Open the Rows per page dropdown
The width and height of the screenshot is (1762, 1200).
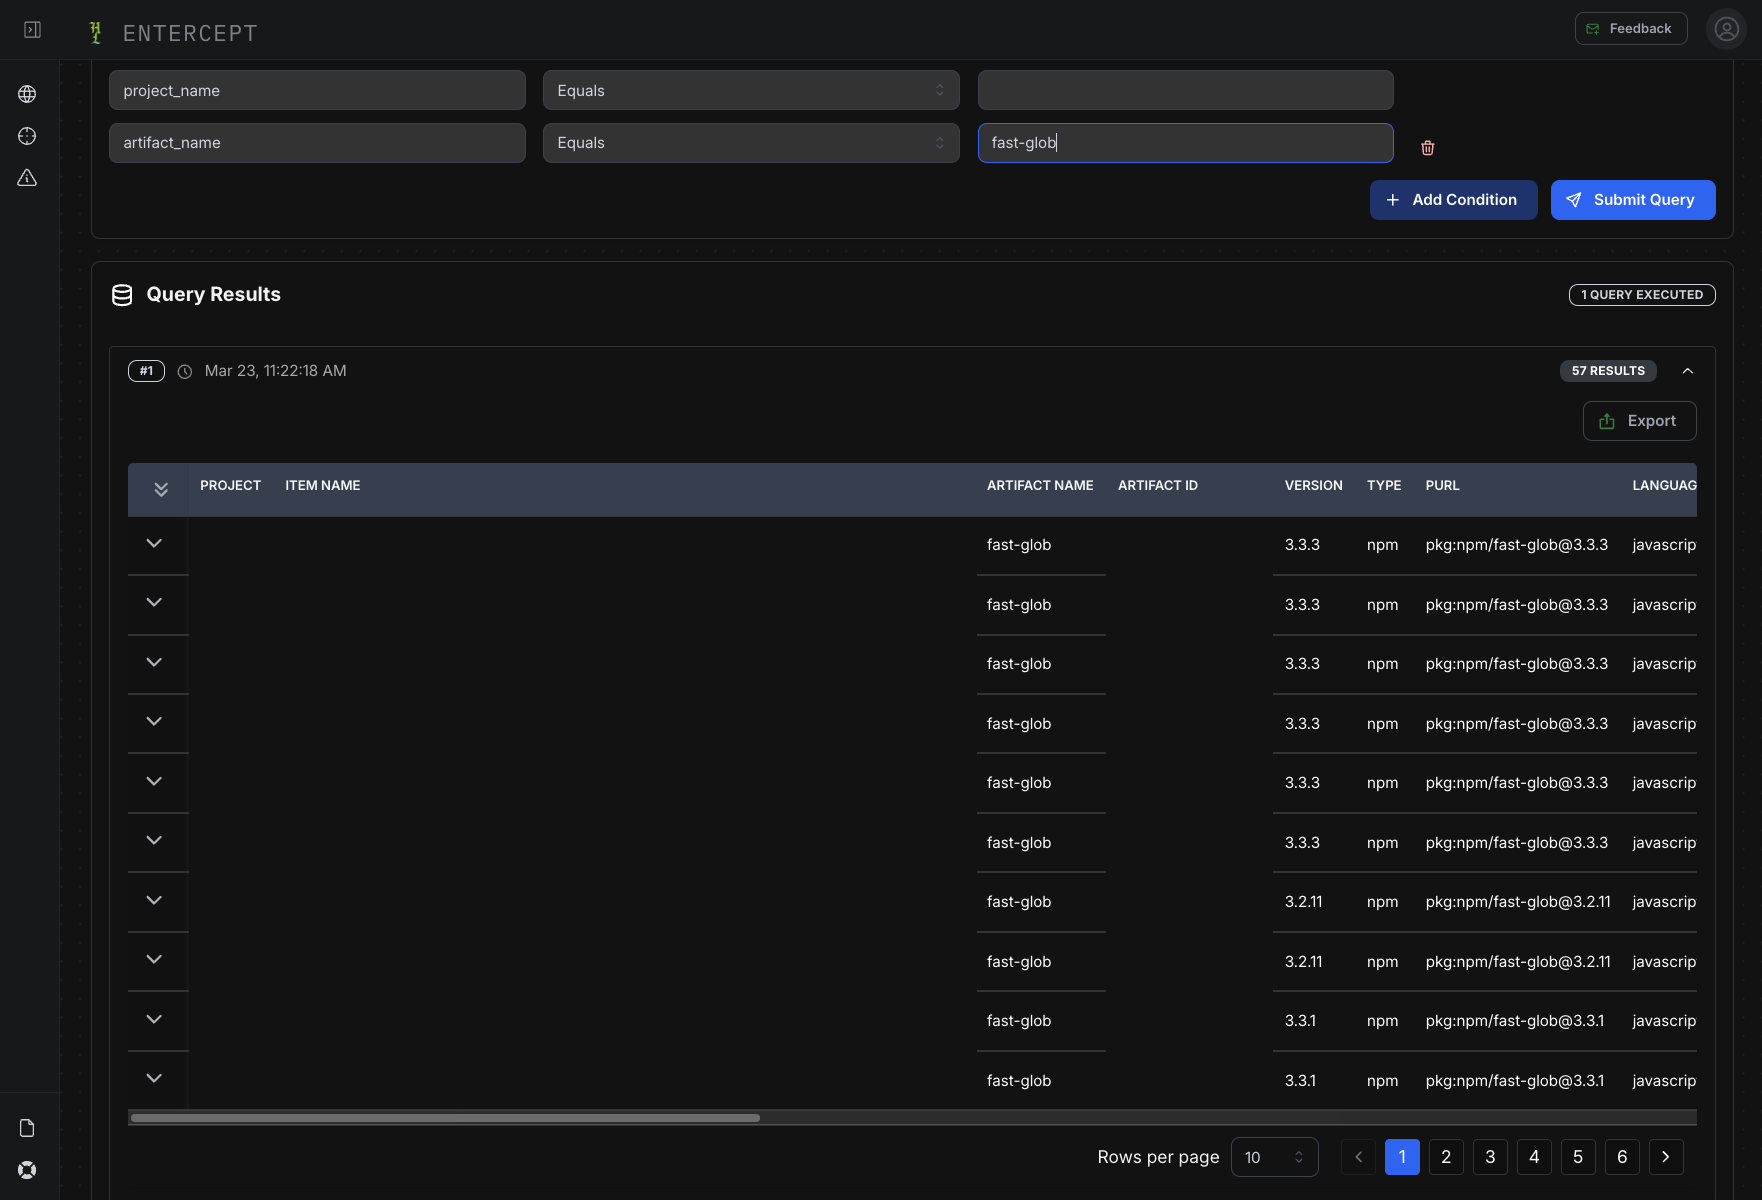(x=1274, y=1157)
